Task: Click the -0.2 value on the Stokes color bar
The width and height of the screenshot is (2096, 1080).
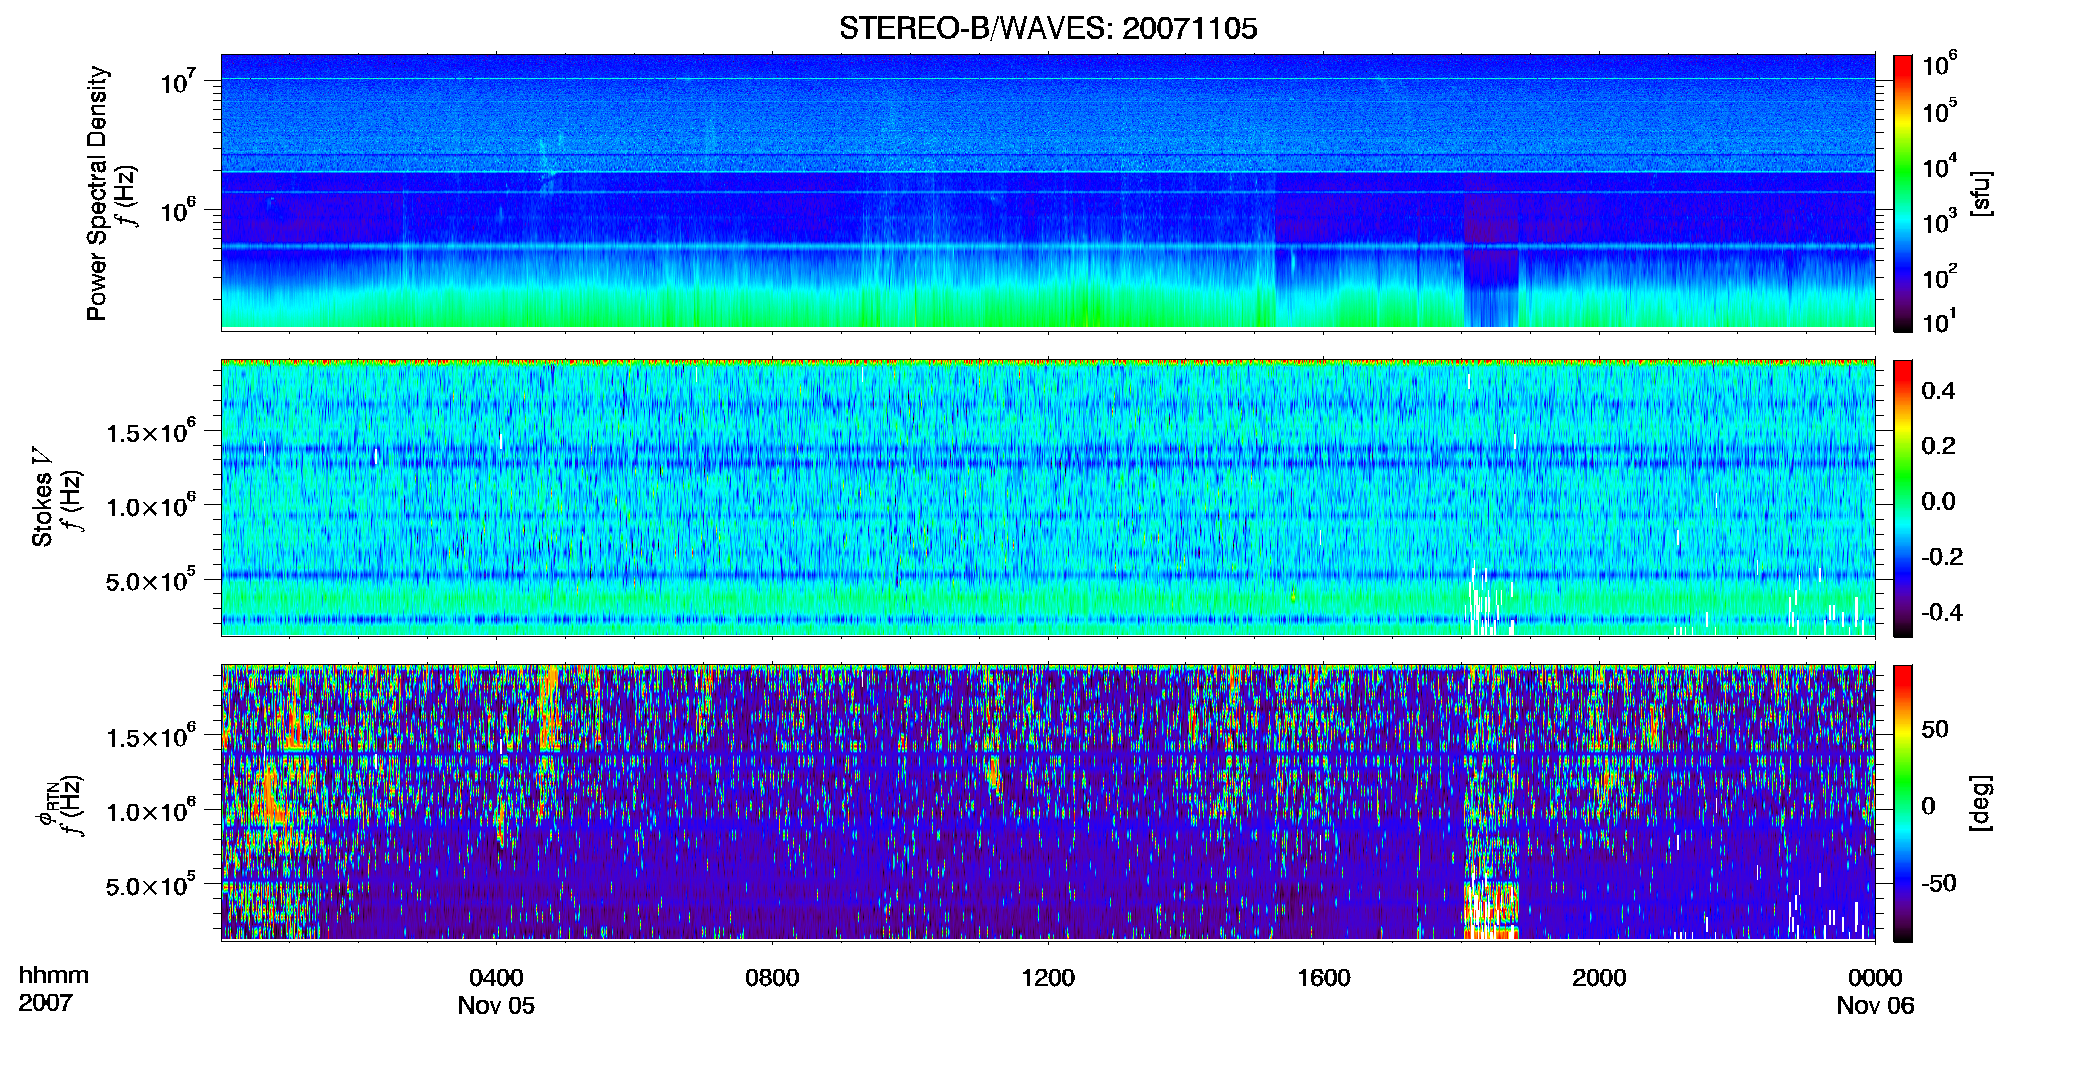Action: (1942, 557)
